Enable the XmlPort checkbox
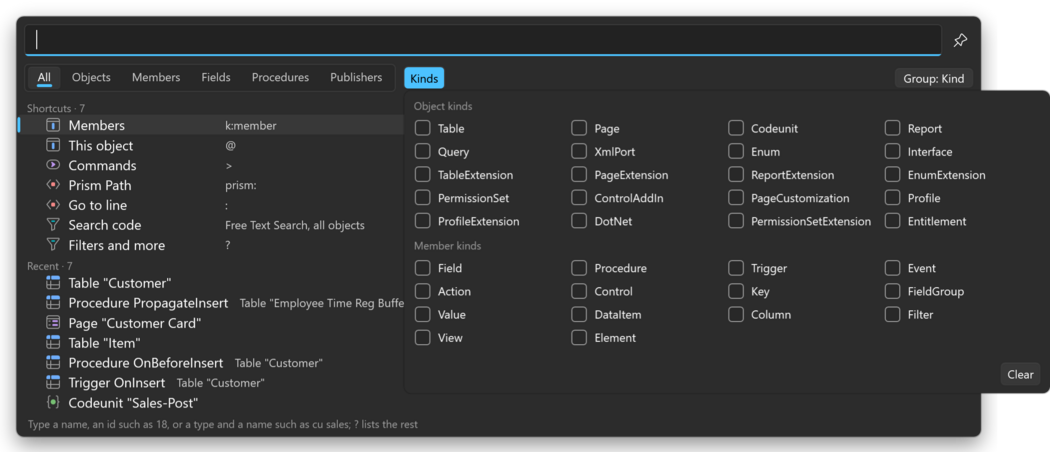The image size is (1050, 452). tap(579, 151)
